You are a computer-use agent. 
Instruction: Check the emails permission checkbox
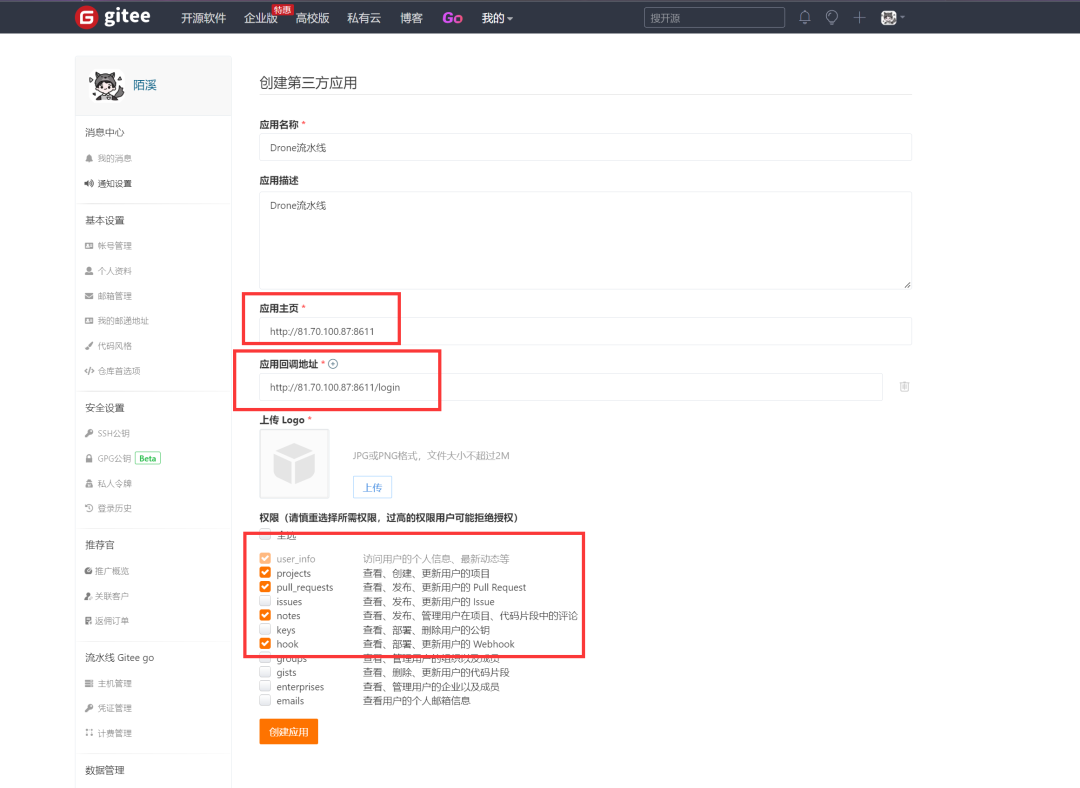point(265,700)
